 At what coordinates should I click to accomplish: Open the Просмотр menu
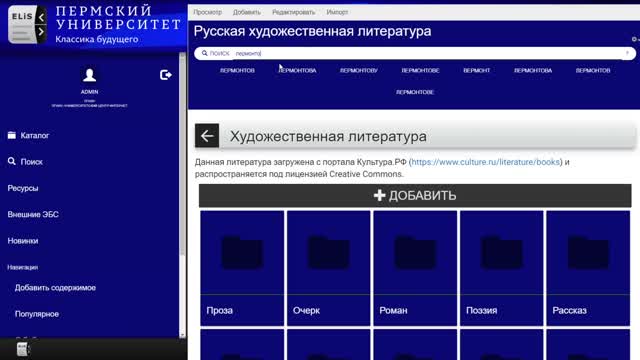(208, 12)
